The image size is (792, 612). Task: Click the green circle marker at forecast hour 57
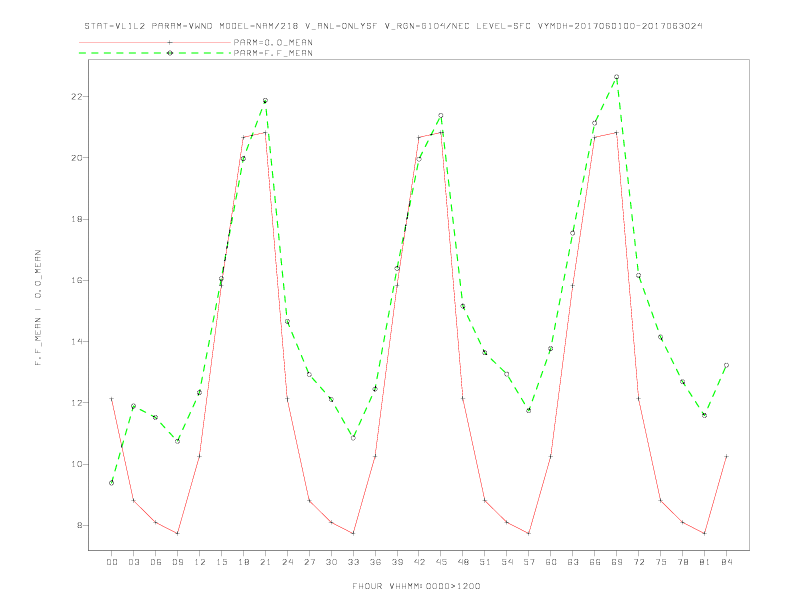tap(529, 411)
